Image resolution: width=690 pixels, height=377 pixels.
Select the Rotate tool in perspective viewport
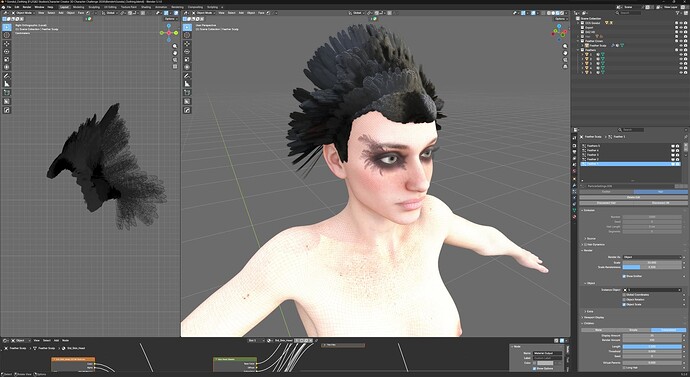(187, 51)
